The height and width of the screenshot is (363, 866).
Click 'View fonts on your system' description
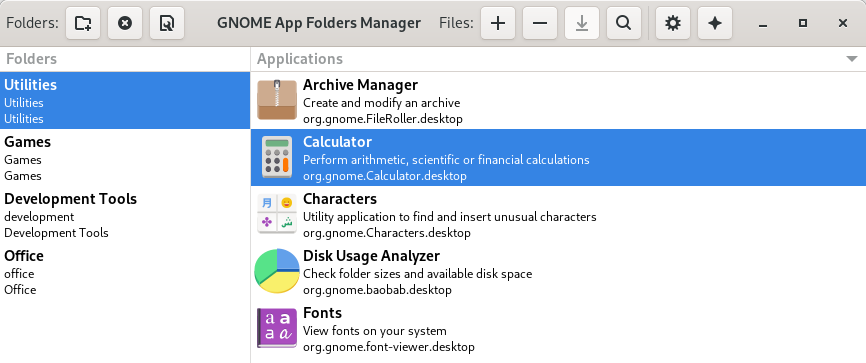[x=374, y=331]
